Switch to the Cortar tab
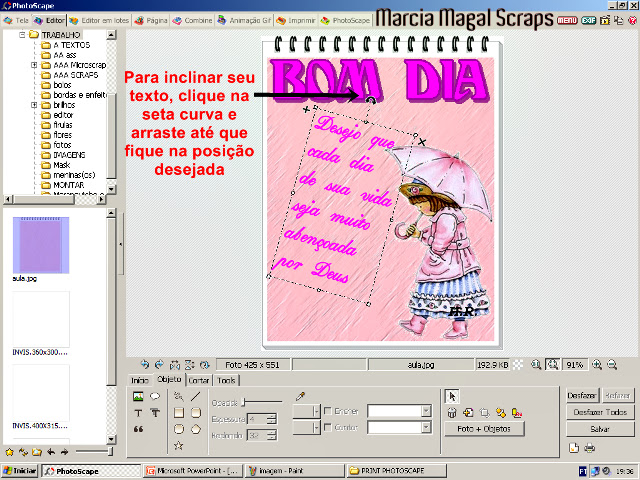The width and height of the screenshot is (640, 480). [x=199, y=380]
